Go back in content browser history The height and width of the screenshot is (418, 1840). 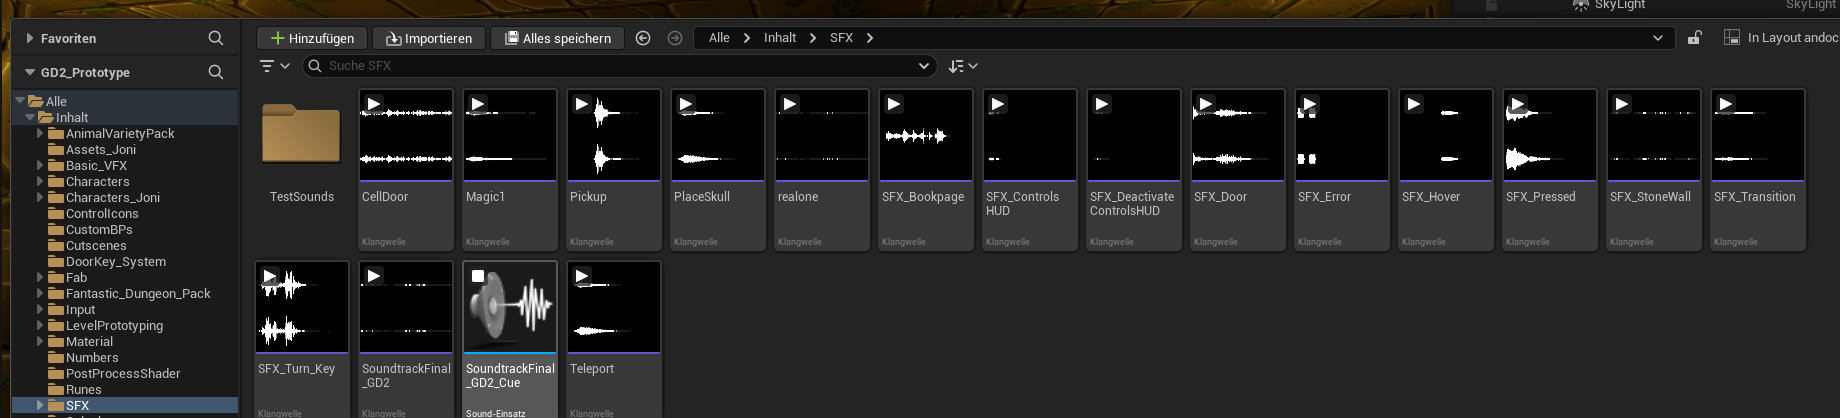[x=643, y=38]
